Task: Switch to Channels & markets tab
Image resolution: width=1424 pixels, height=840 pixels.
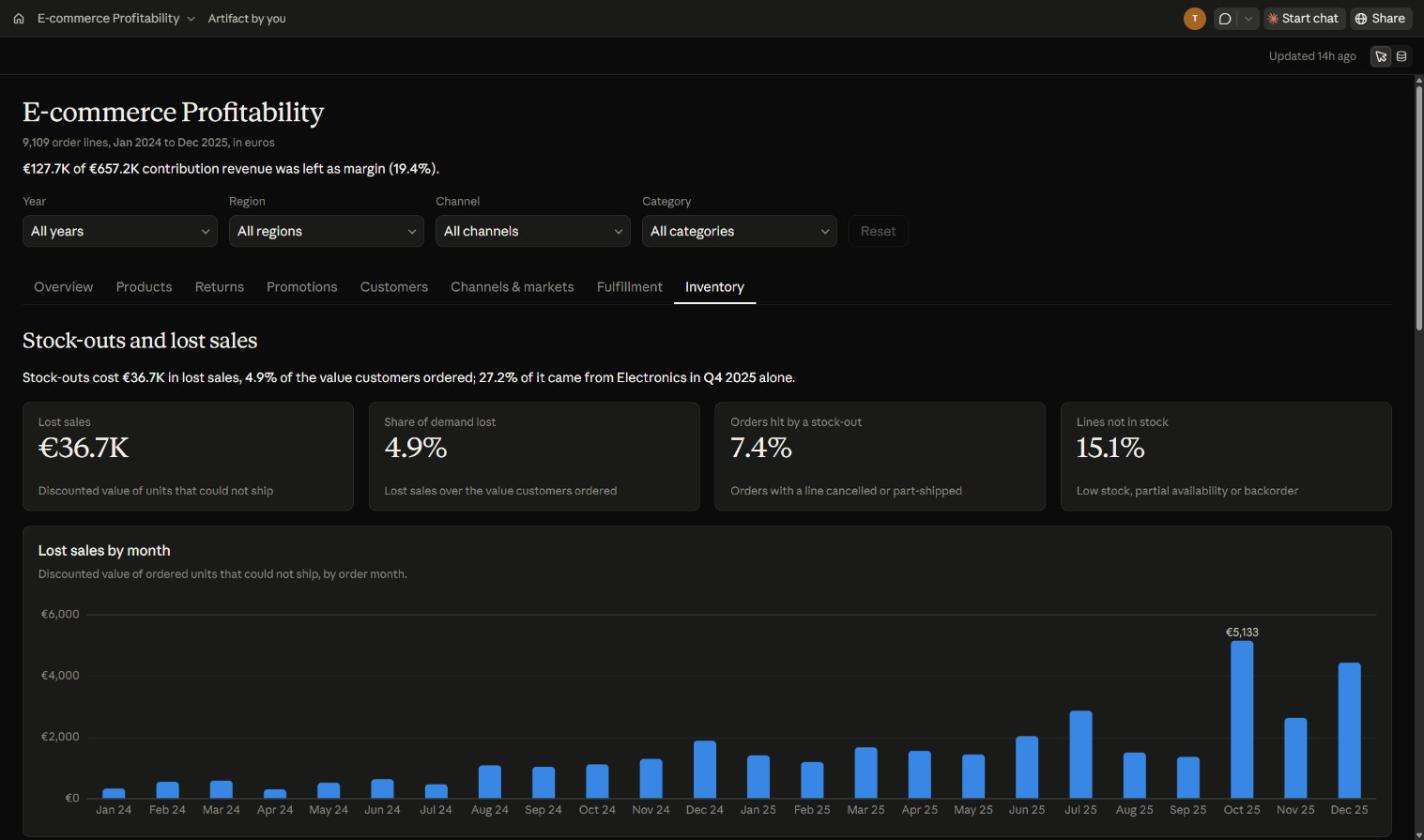Action: tap(512, 287)
